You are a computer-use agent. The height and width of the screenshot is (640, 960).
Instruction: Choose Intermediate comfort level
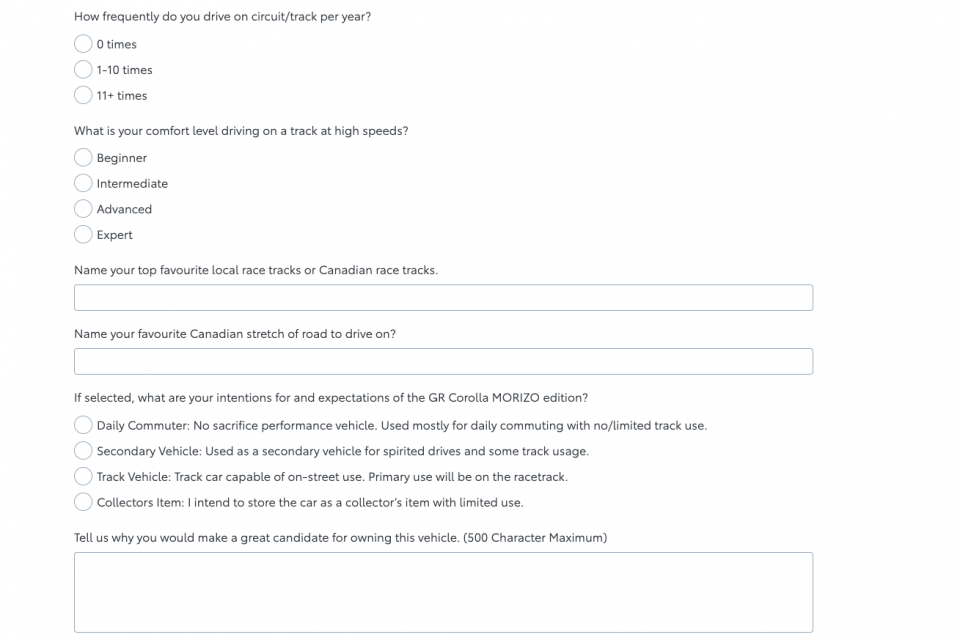(x=83, y=184)
